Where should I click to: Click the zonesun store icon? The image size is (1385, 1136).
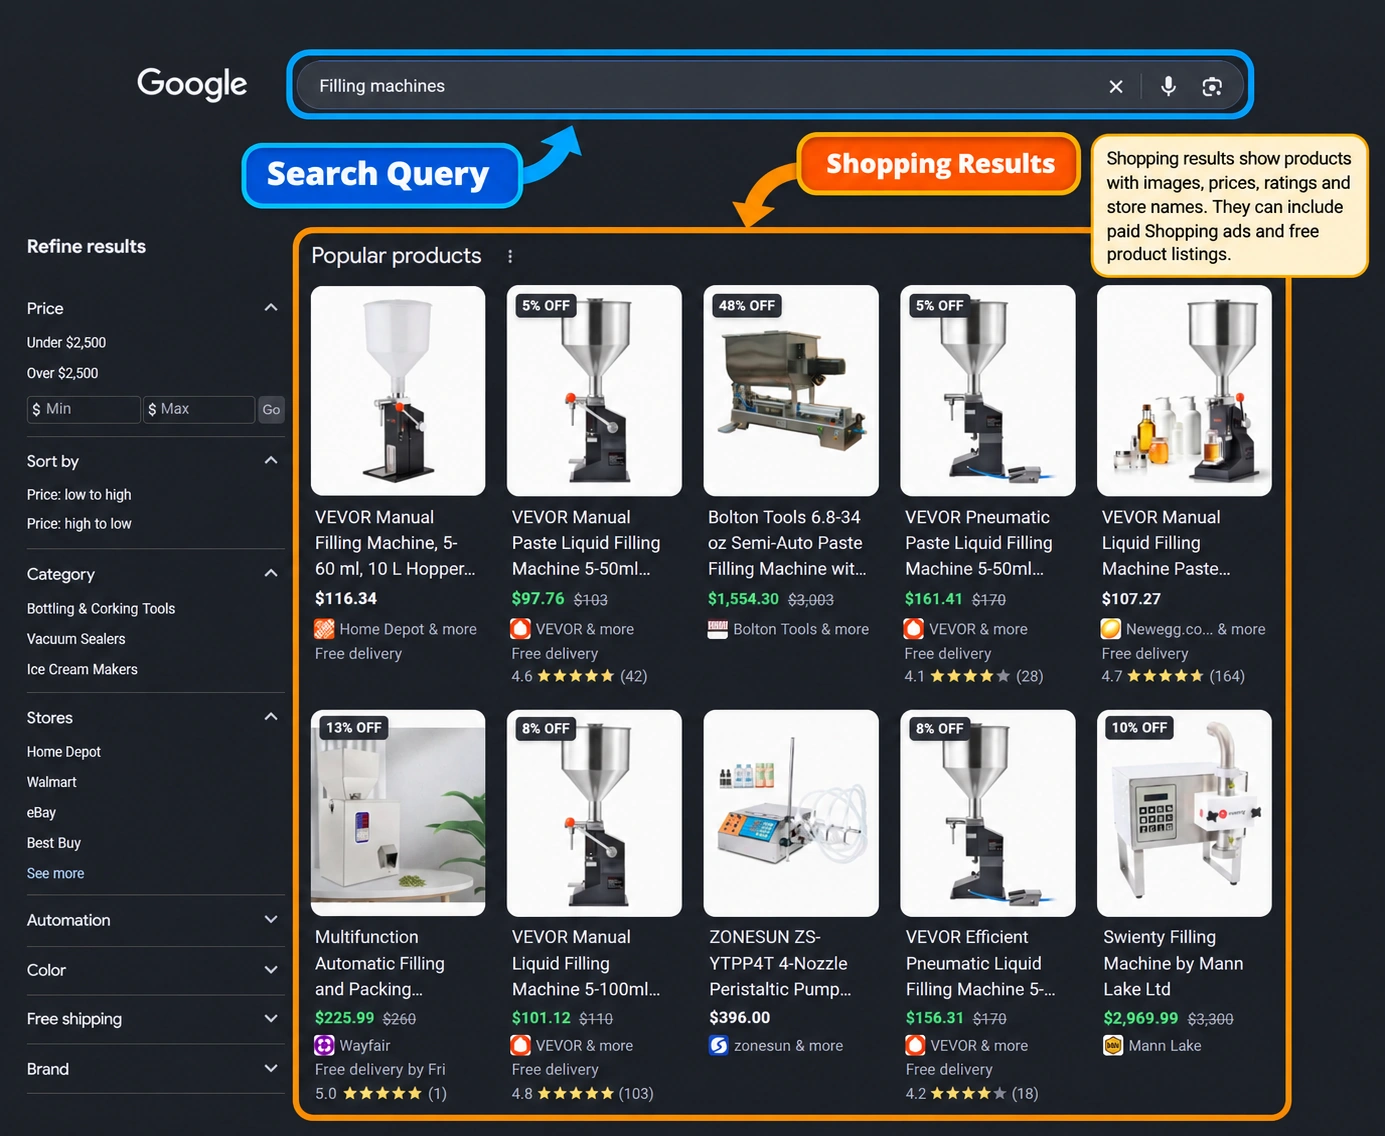(718, 1045)
